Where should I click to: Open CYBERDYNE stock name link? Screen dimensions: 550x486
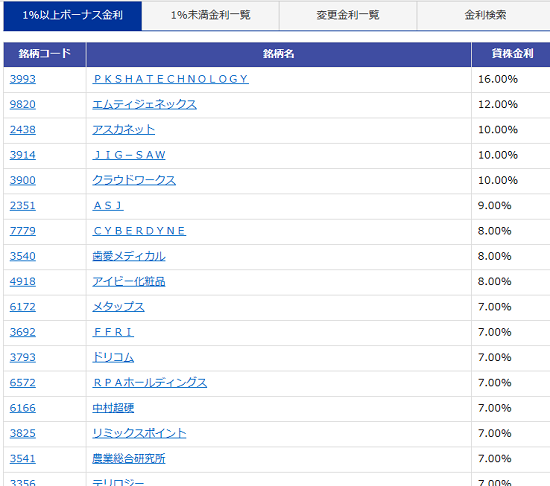[x=139, y=231]
